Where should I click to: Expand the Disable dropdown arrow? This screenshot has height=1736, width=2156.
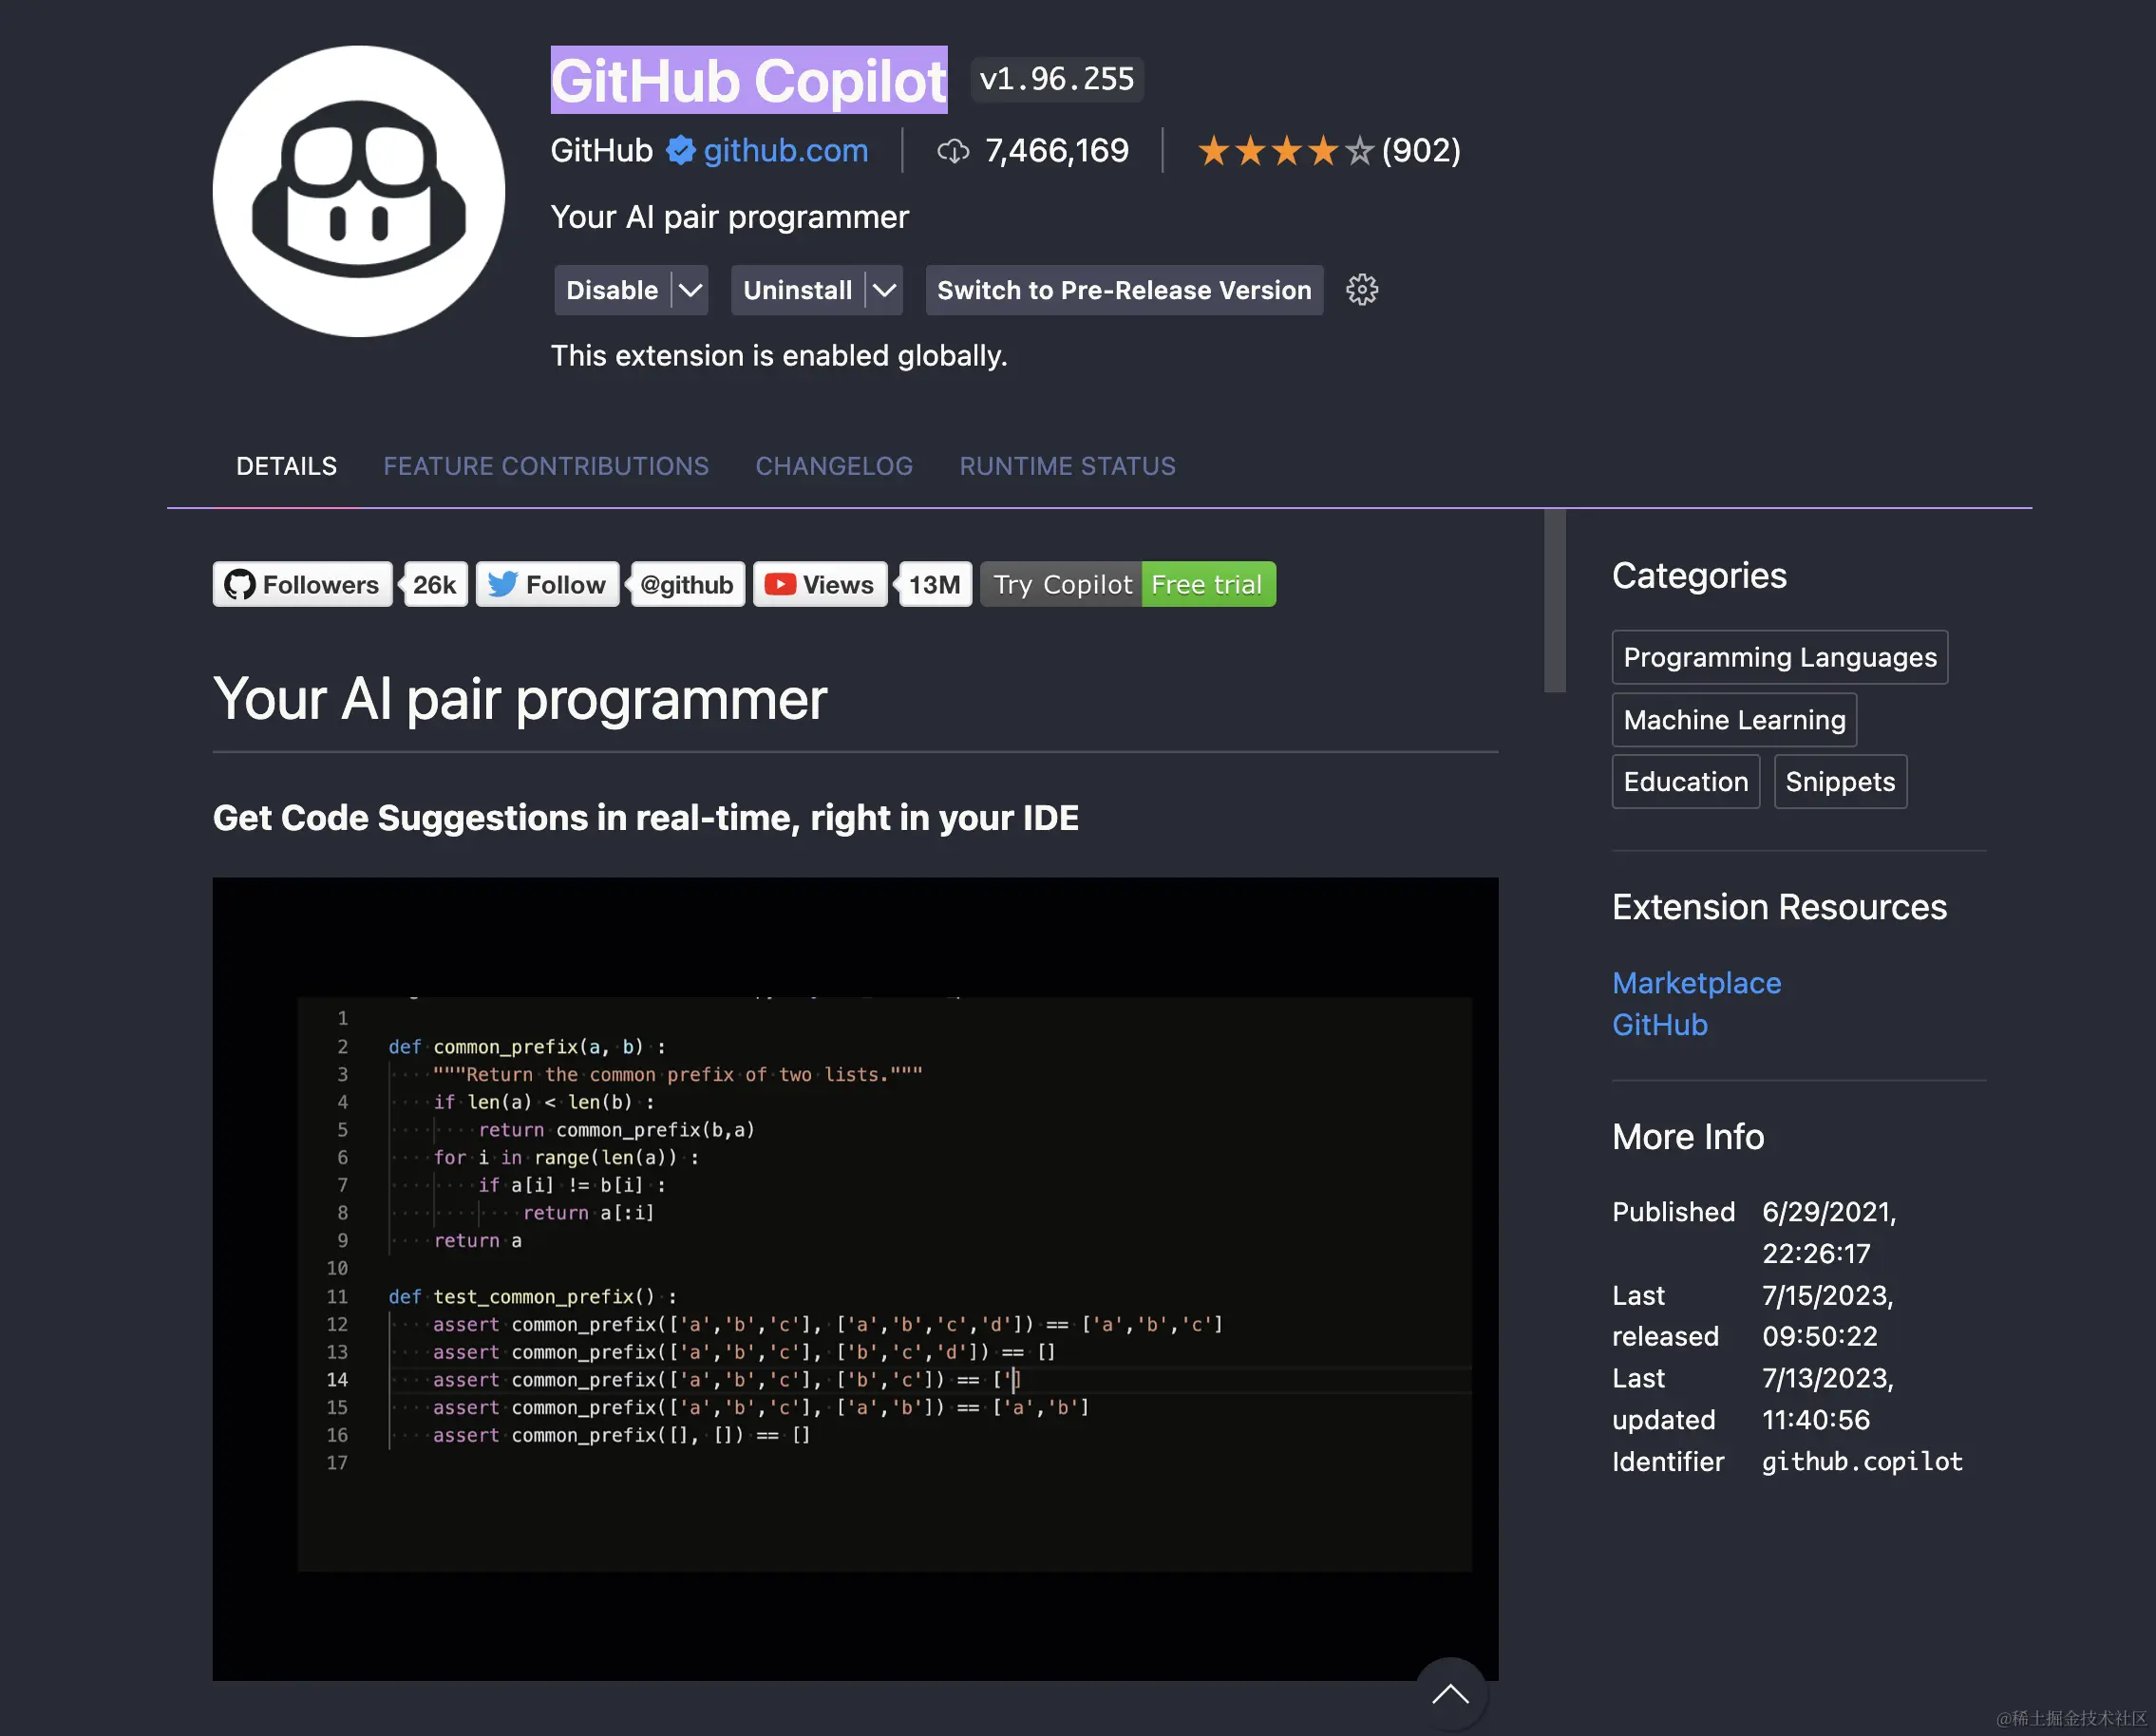tap(690, 290)
